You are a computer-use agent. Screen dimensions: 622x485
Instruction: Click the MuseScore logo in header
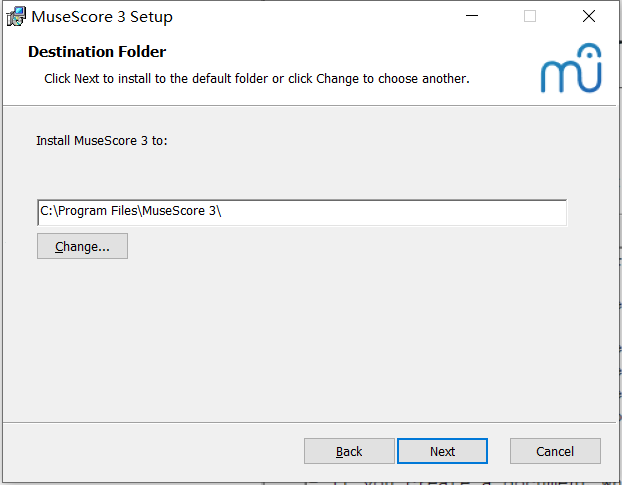(571, 68)
